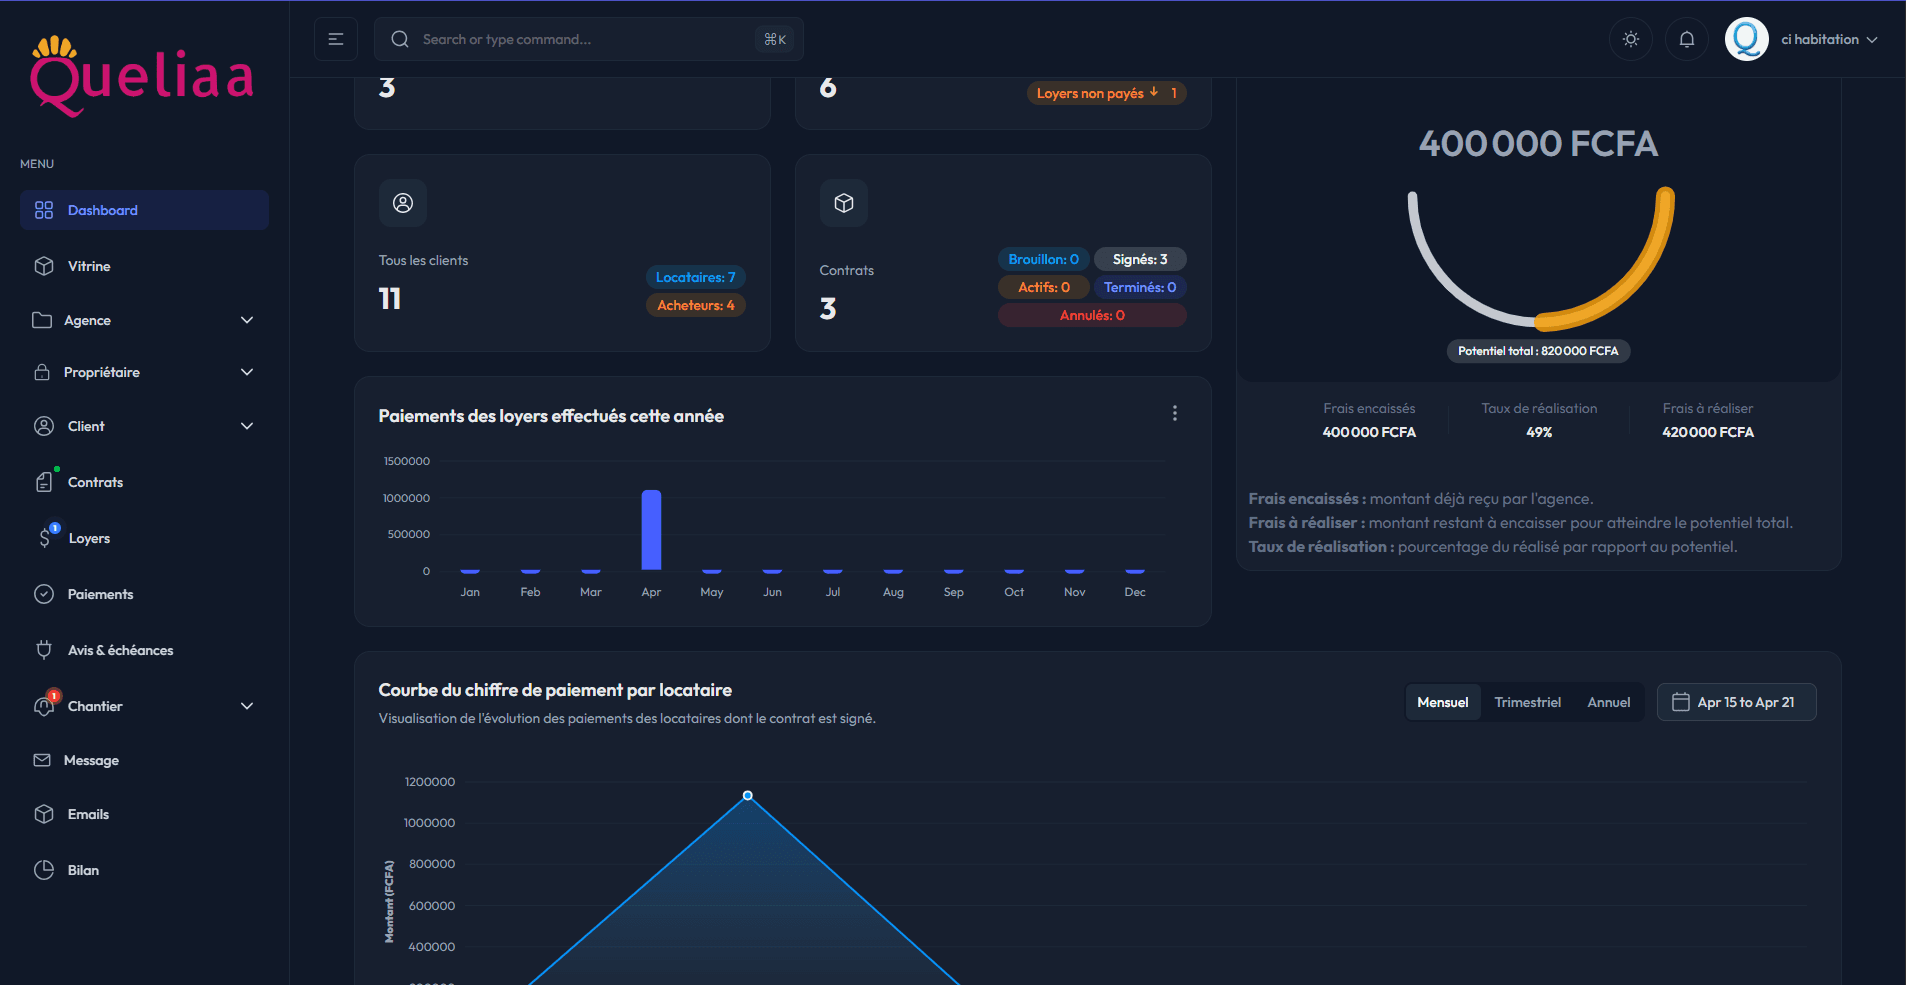Open the Dashboard menu item
Image resolution: width=1906 pixels, height=985 pixels.
point(144,210)
